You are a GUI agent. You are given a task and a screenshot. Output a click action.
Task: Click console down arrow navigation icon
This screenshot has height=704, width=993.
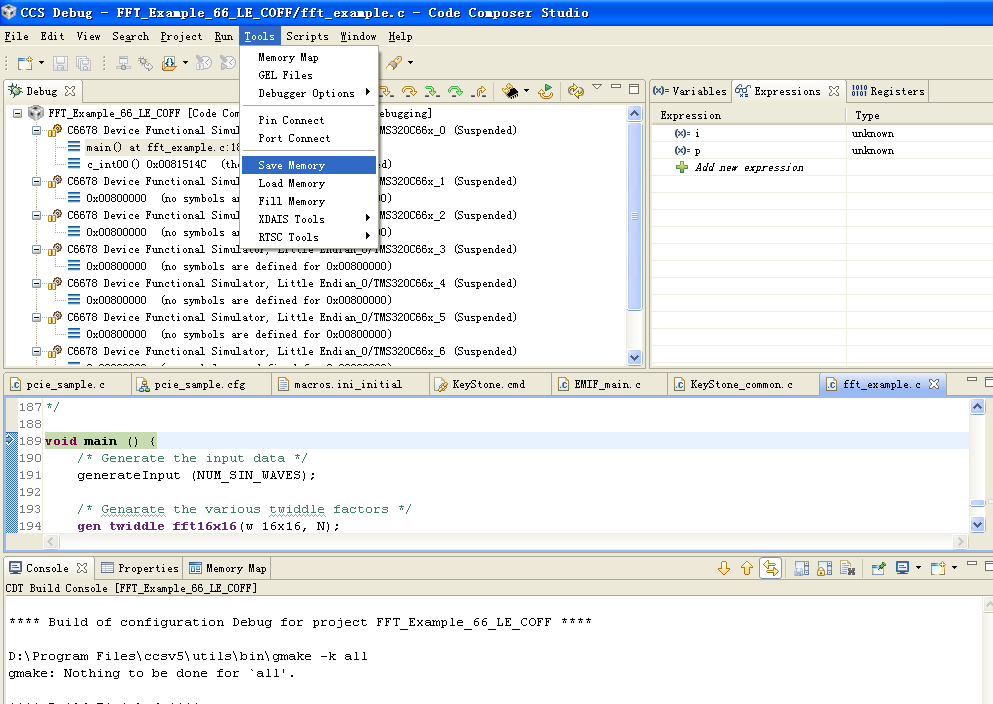coord(724,568)
